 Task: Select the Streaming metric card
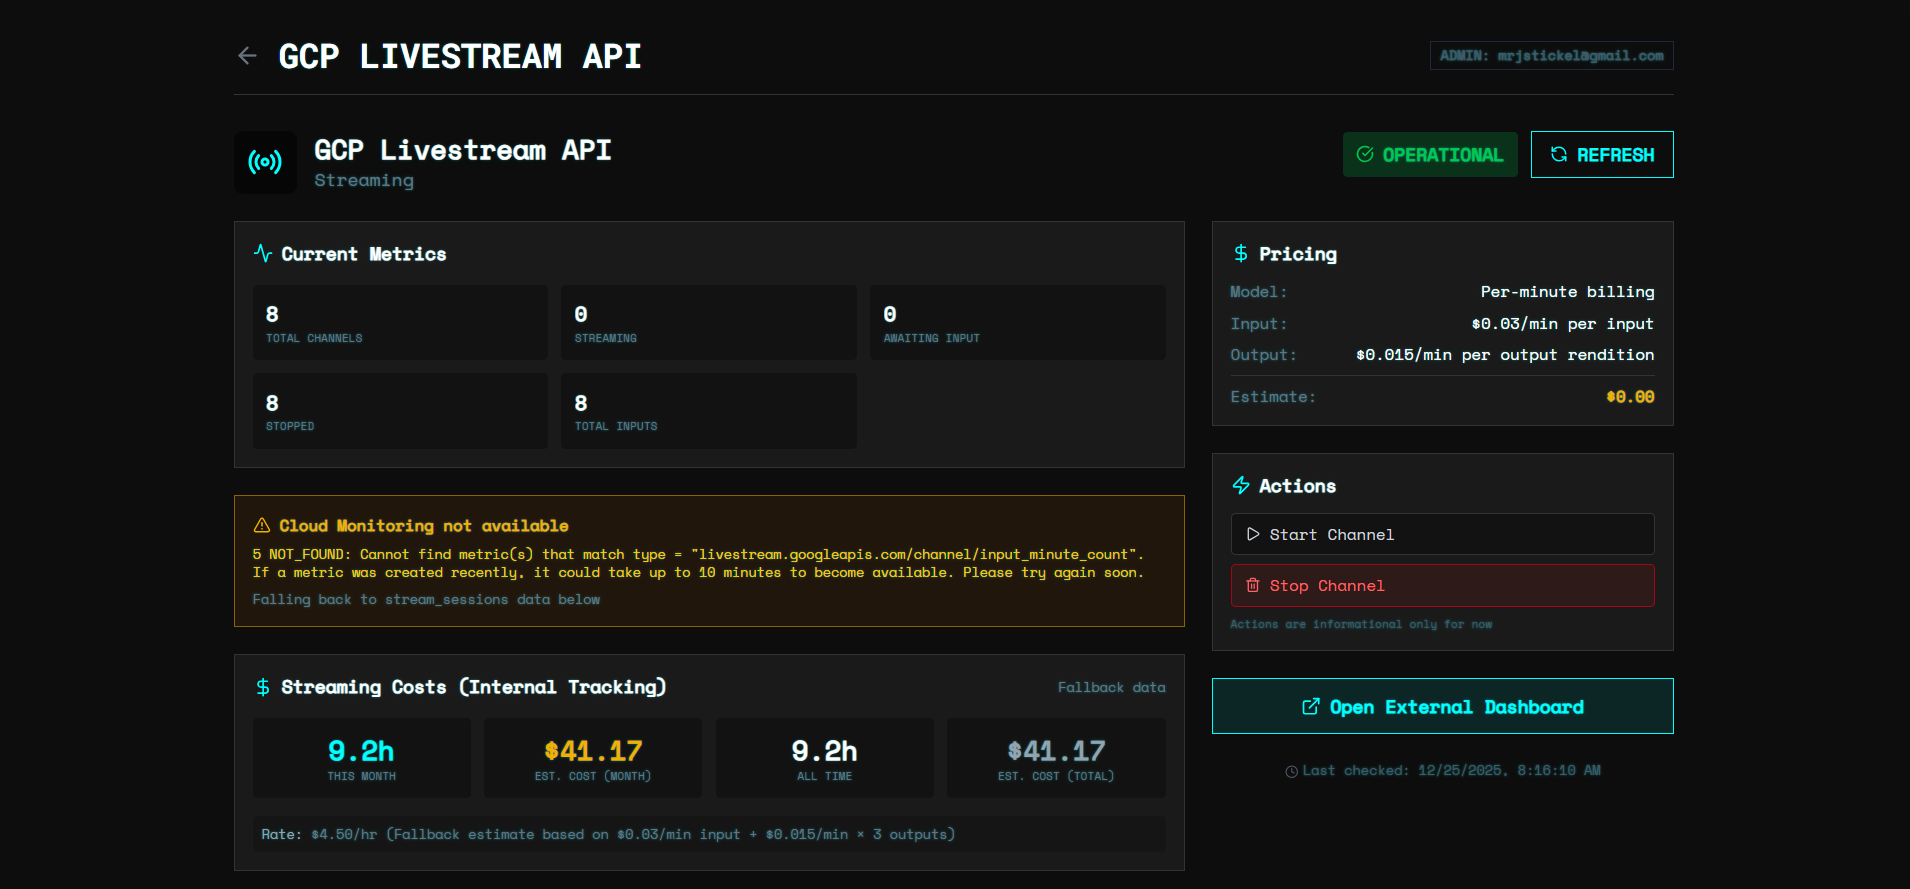click(x=708, y=323)
